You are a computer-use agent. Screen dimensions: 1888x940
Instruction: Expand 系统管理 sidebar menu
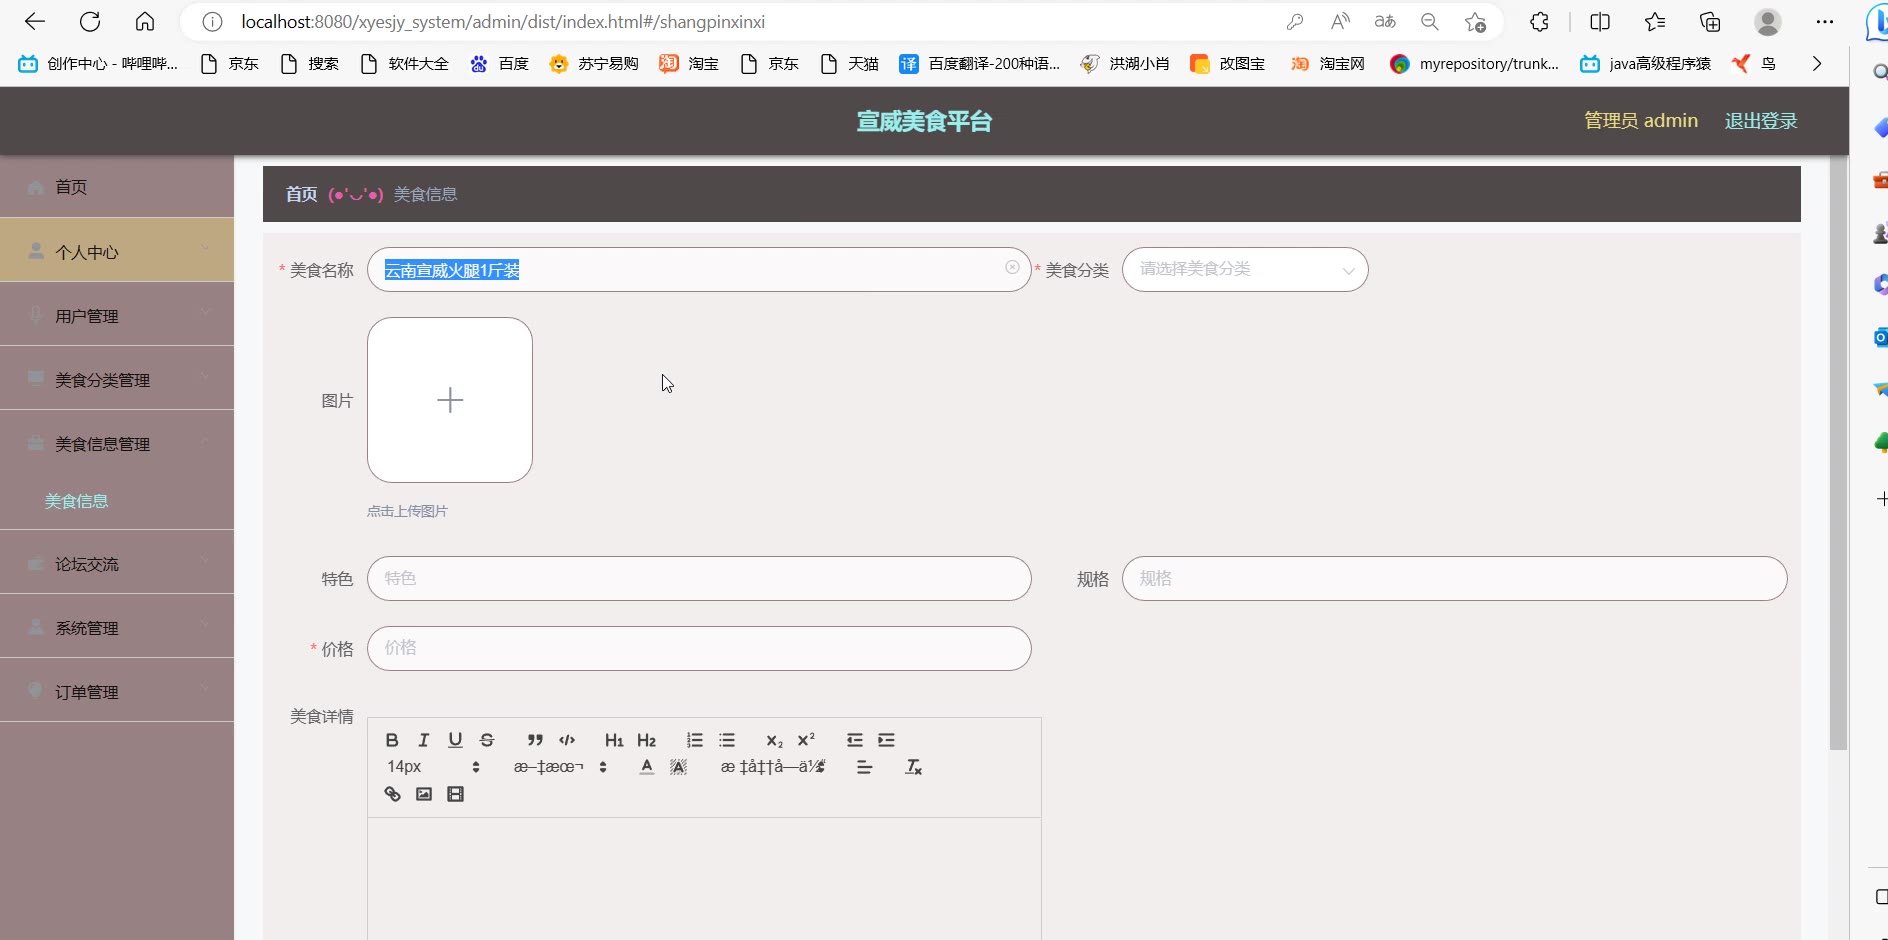(117, 627)
